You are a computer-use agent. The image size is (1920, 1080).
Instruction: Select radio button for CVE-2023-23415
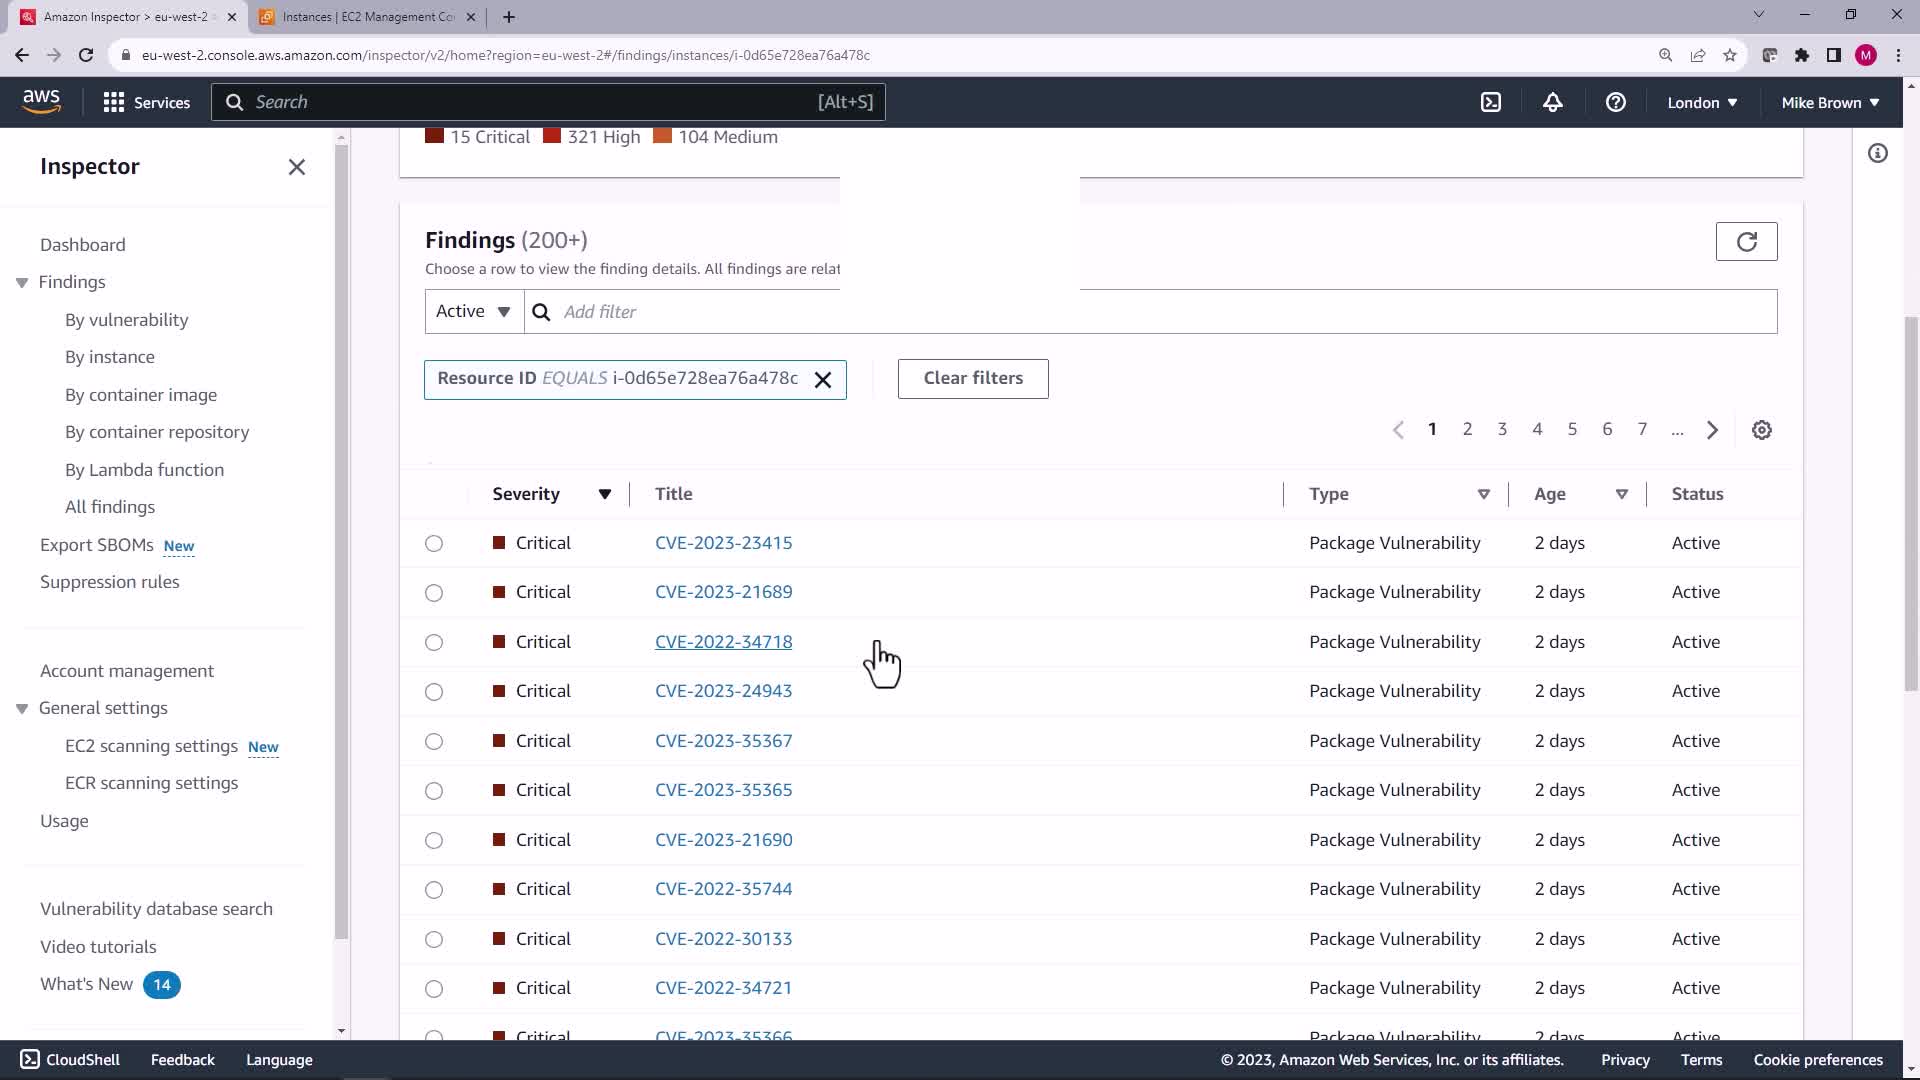click(434, 543)
